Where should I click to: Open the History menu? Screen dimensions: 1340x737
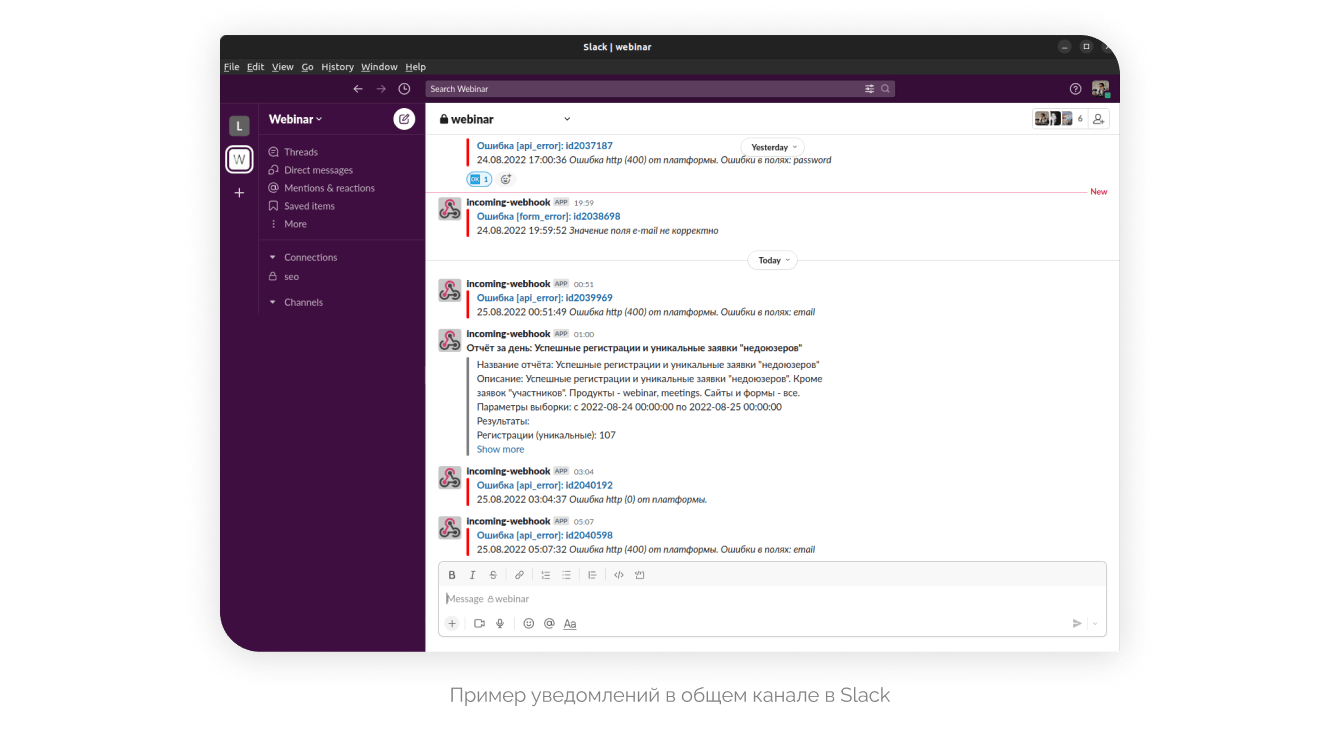coord(338,67)
